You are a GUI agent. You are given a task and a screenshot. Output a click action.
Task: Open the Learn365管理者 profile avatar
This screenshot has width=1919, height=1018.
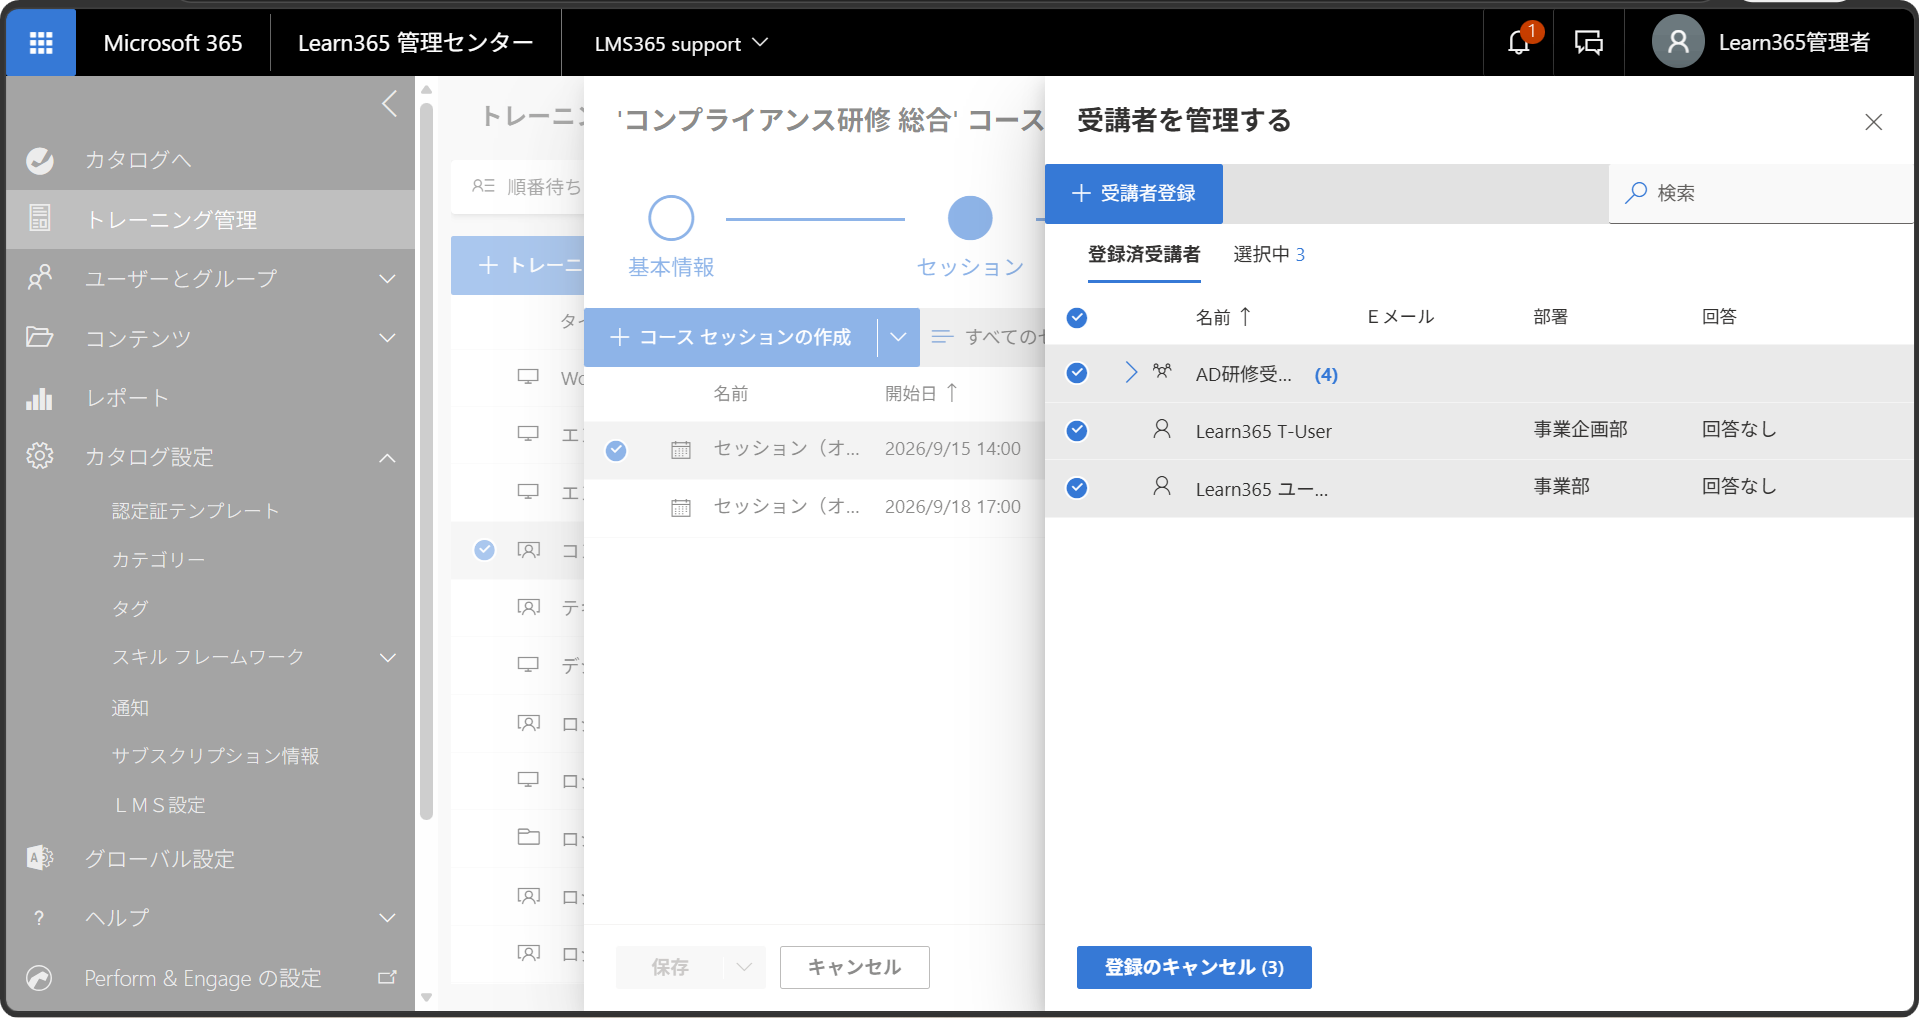tap(1678, 42)
